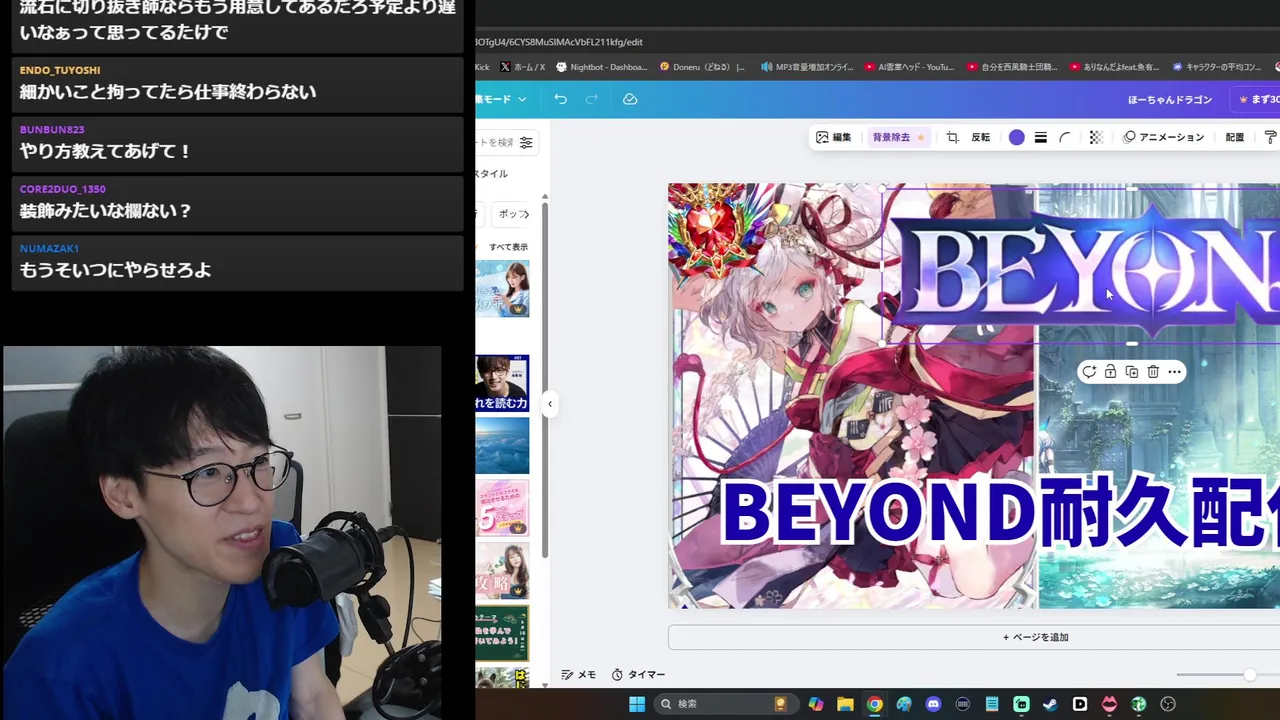Click ページを追加 to add a page

(x=1035, y=637)
